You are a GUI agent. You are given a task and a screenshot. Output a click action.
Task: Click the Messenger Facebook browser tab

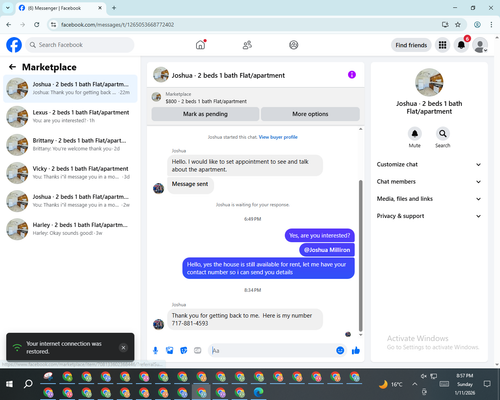[x=60, y=8]
